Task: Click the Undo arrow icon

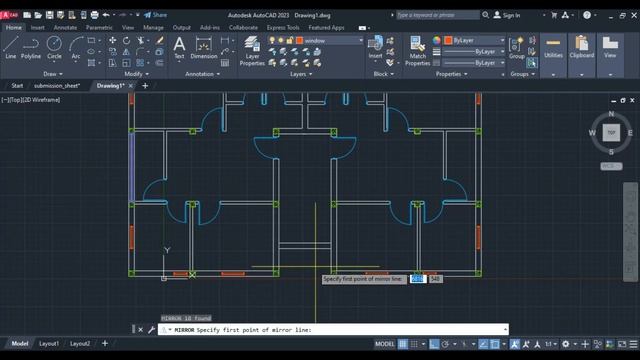Action: click(106, 15)
